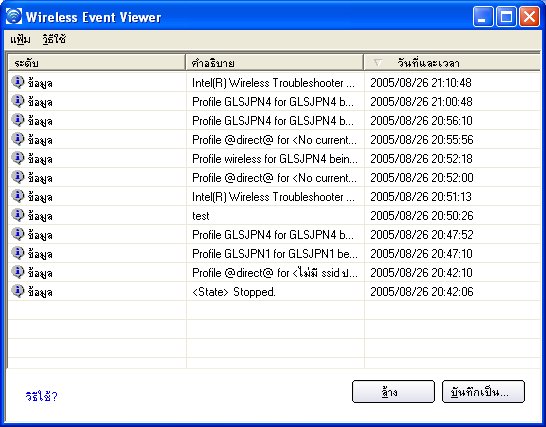The height and width of the screenshot is (427, 546).
Task: Click the Wireless Event Viewer title bar icon
Action: tap(14, 16)
